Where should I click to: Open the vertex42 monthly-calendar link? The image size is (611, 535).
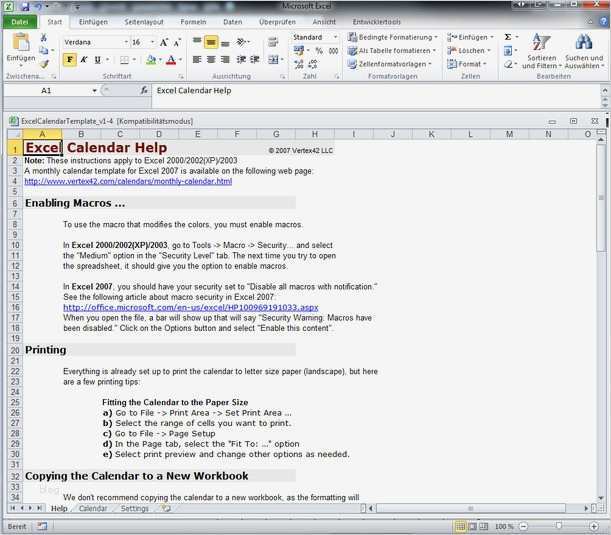[128, 181]
